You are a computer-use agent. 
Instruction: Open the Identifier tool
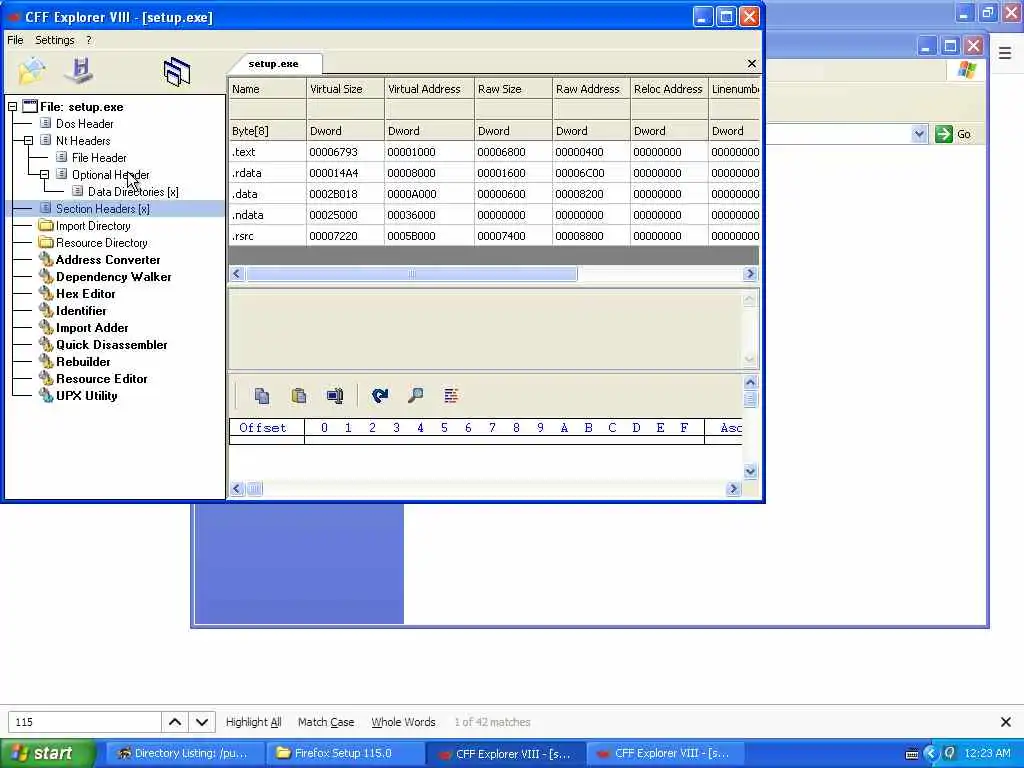[x=81, y=311]
